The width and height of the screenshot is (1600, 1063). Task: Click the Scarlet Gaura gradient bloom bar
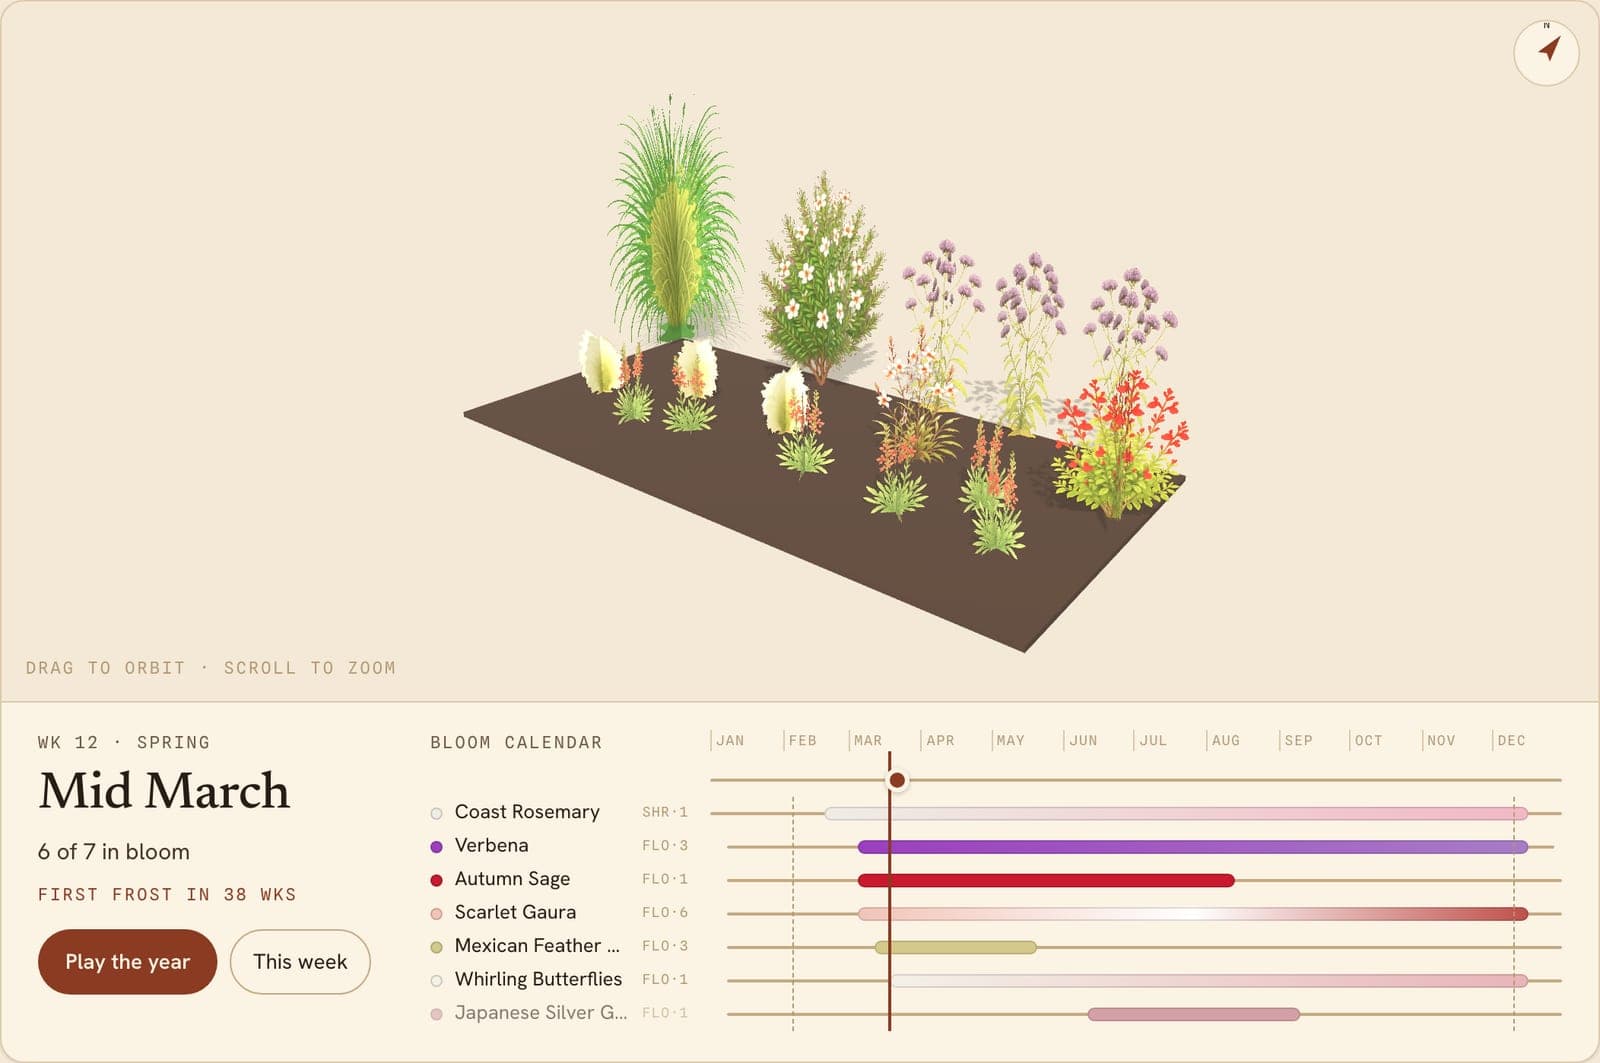pos(1193,913)
